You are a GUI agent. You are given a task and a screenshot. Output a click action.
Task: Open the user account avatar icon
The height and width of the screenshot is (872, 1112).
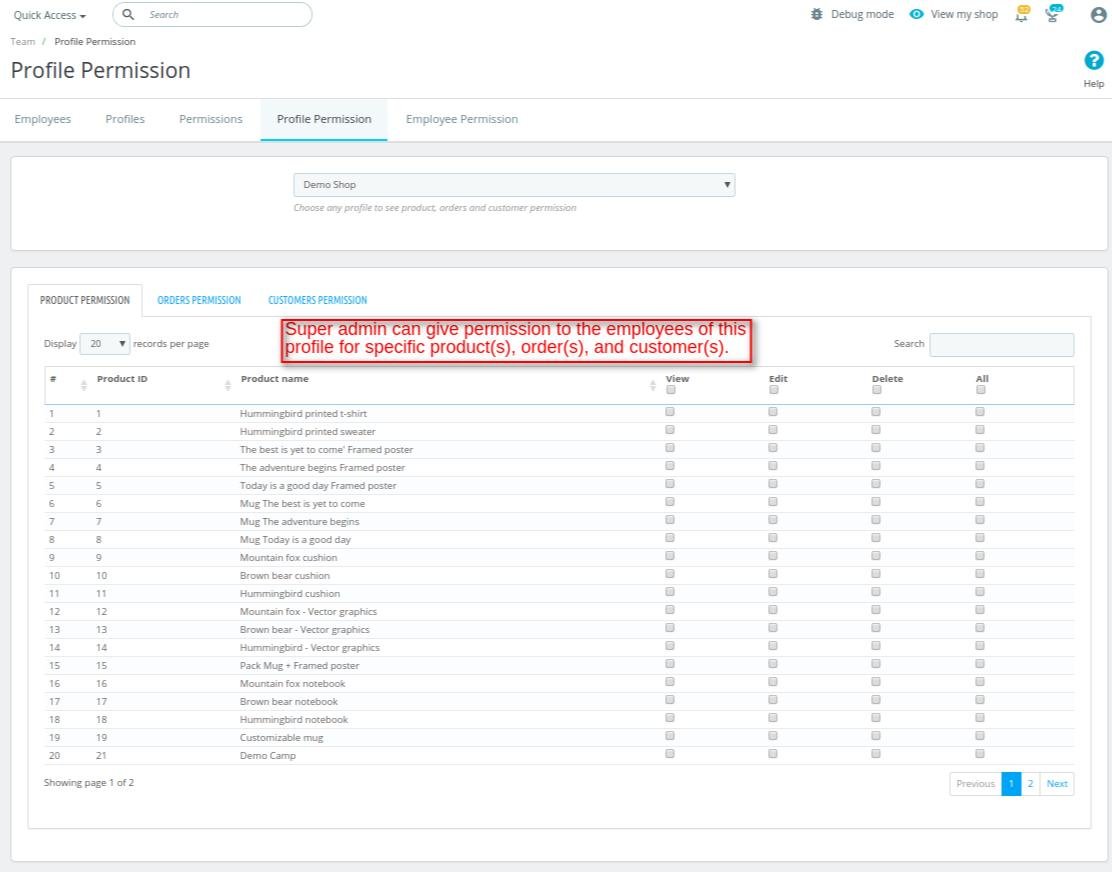(x=1098, y=14)
